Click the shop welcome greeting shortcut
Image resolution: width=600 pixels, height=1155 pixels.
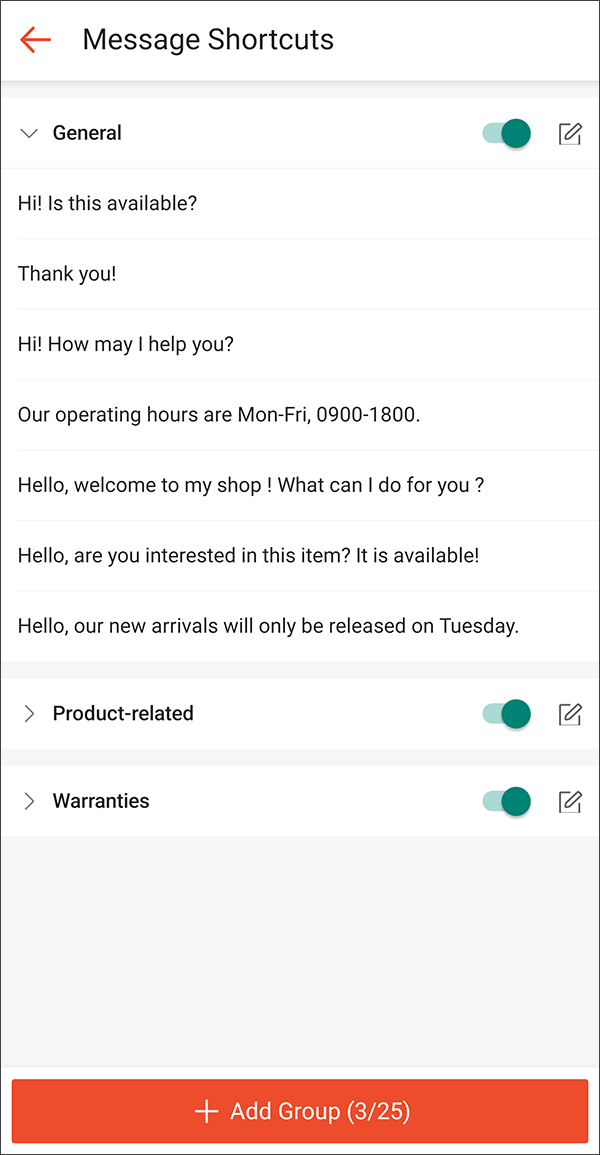pyautogui.click(x=250, y=484)
